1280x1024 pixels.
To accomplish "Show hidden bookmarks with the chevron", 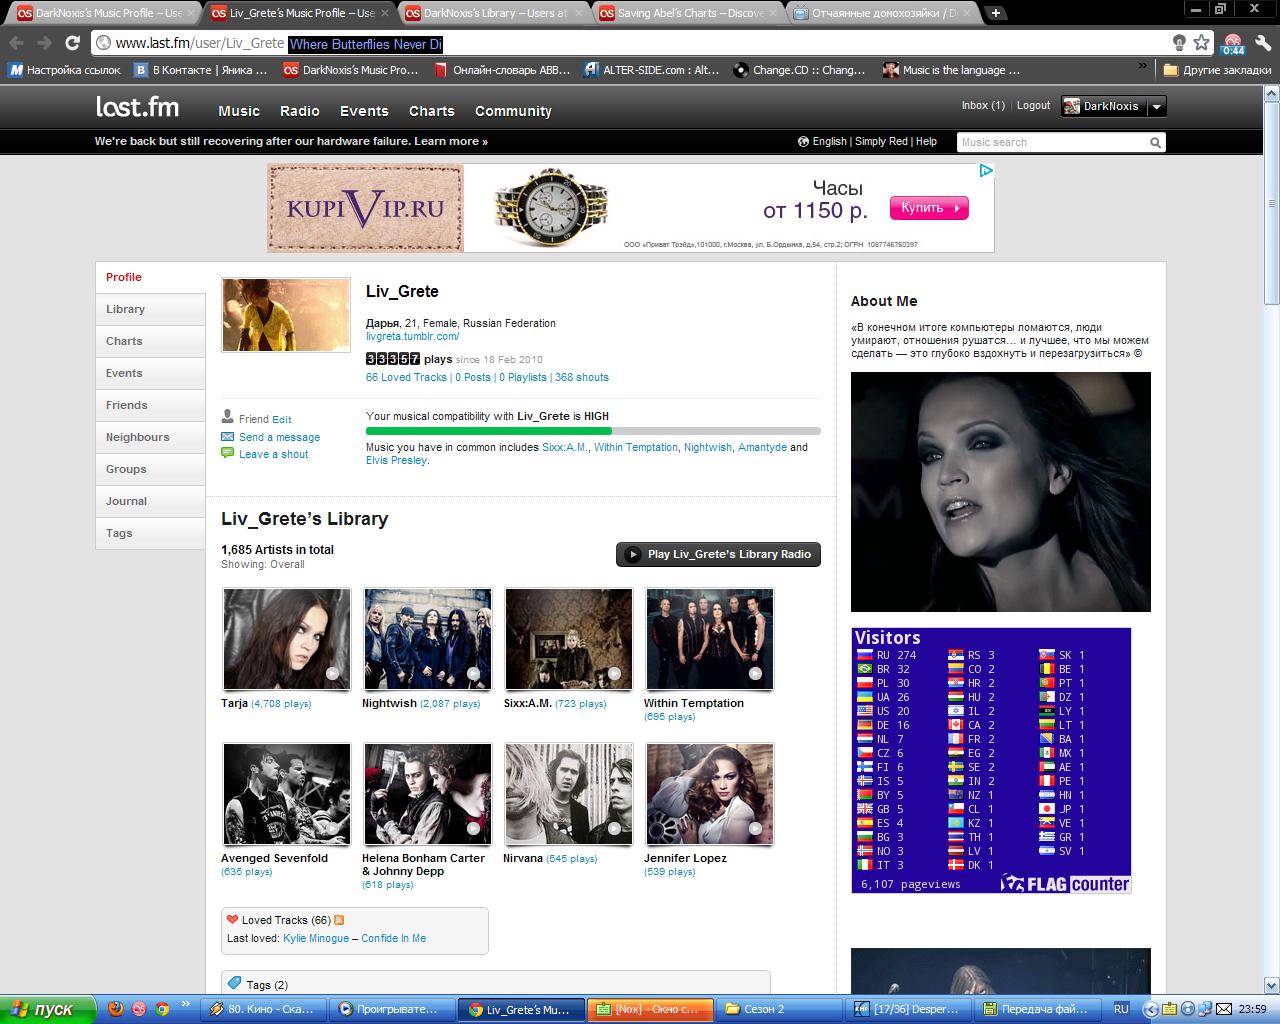I will 1143,68.
